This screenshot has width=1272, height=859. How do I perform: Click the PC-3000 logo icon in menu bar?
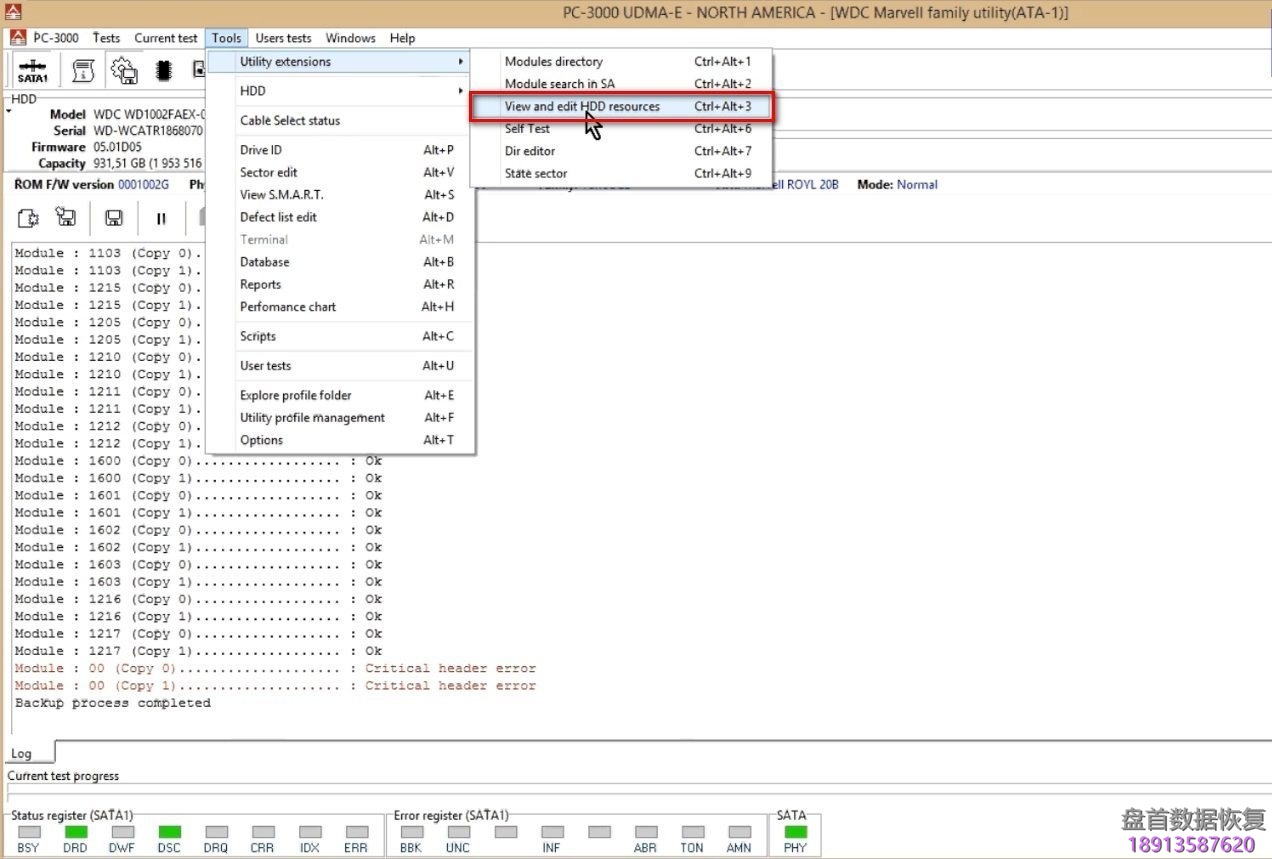pos(18,38)
